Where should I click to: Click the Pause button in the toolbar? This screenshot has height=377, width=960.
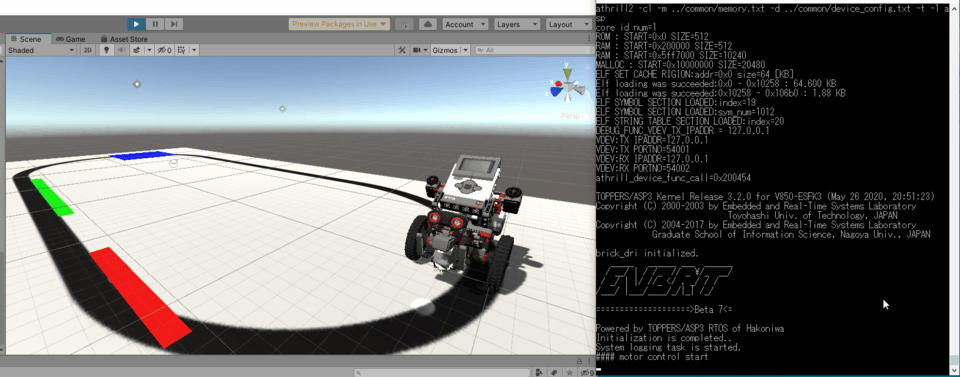coord(156,24)
